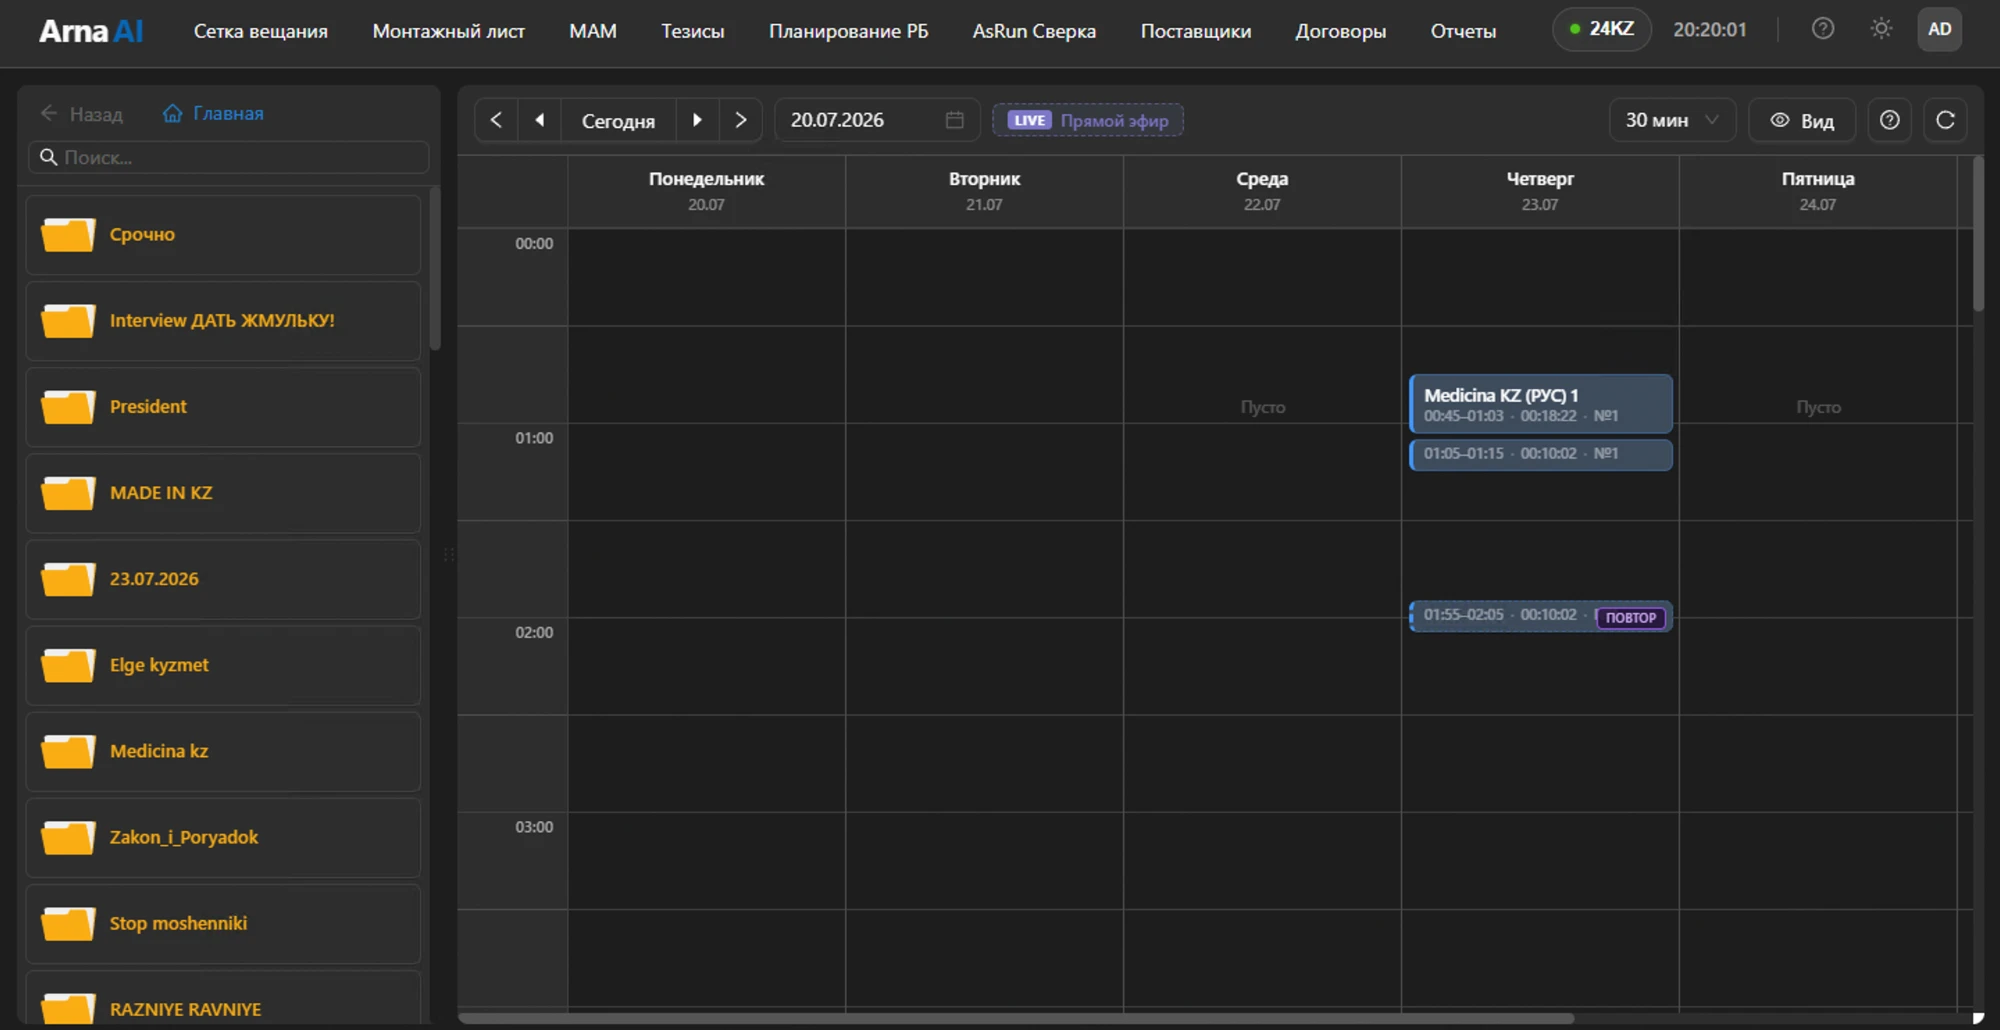Open the Medicina kz folder

pos(223,751)
